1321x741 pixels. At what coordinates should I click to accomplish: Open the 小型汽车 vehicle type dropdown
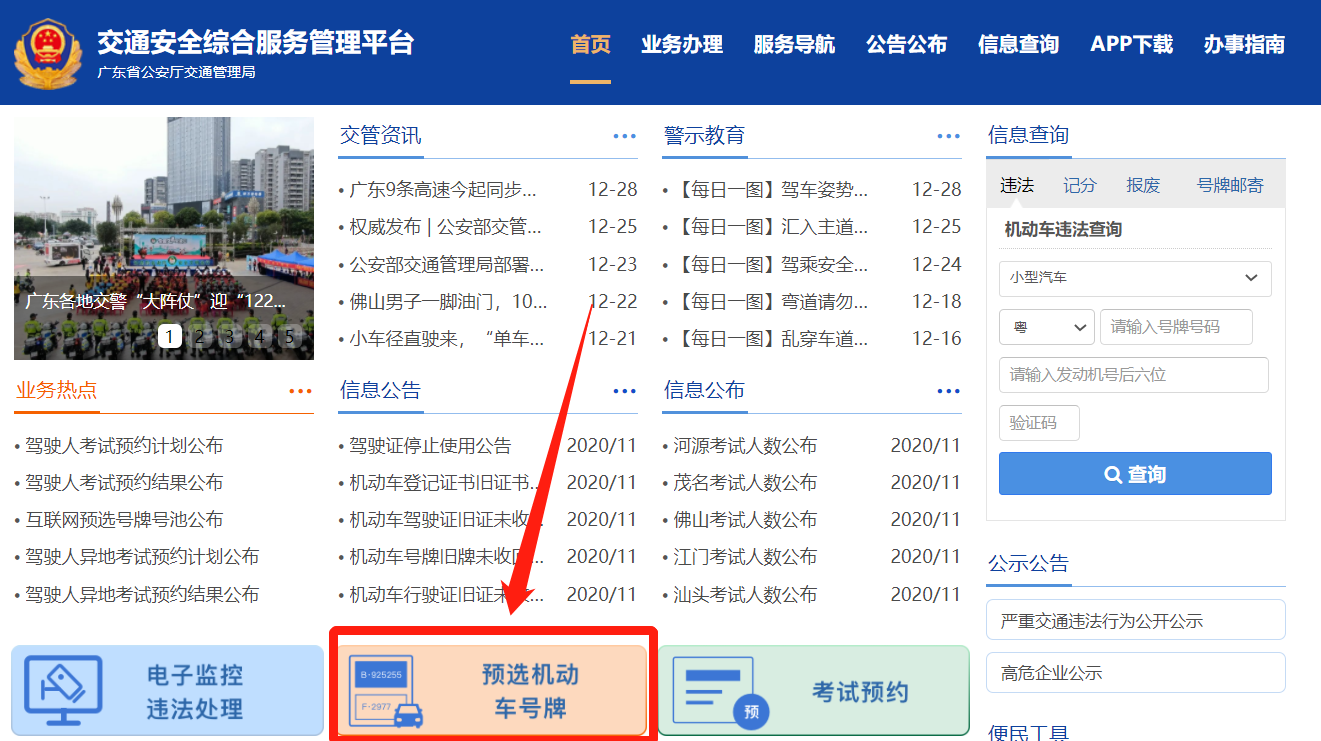pyautogui.click(x=1134, y=278)
